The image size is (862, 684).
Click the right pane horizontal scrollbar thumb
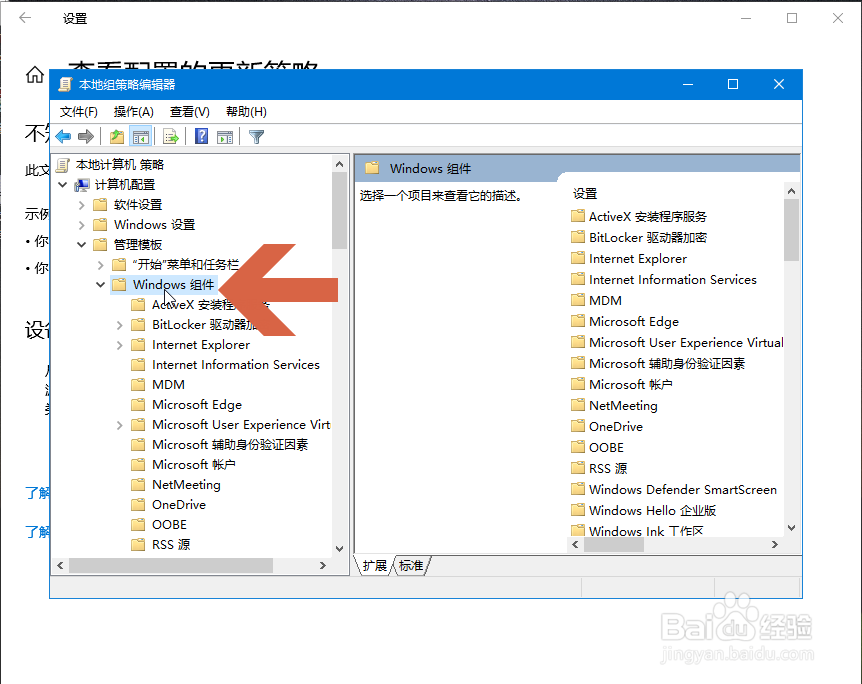pos(614,544)
